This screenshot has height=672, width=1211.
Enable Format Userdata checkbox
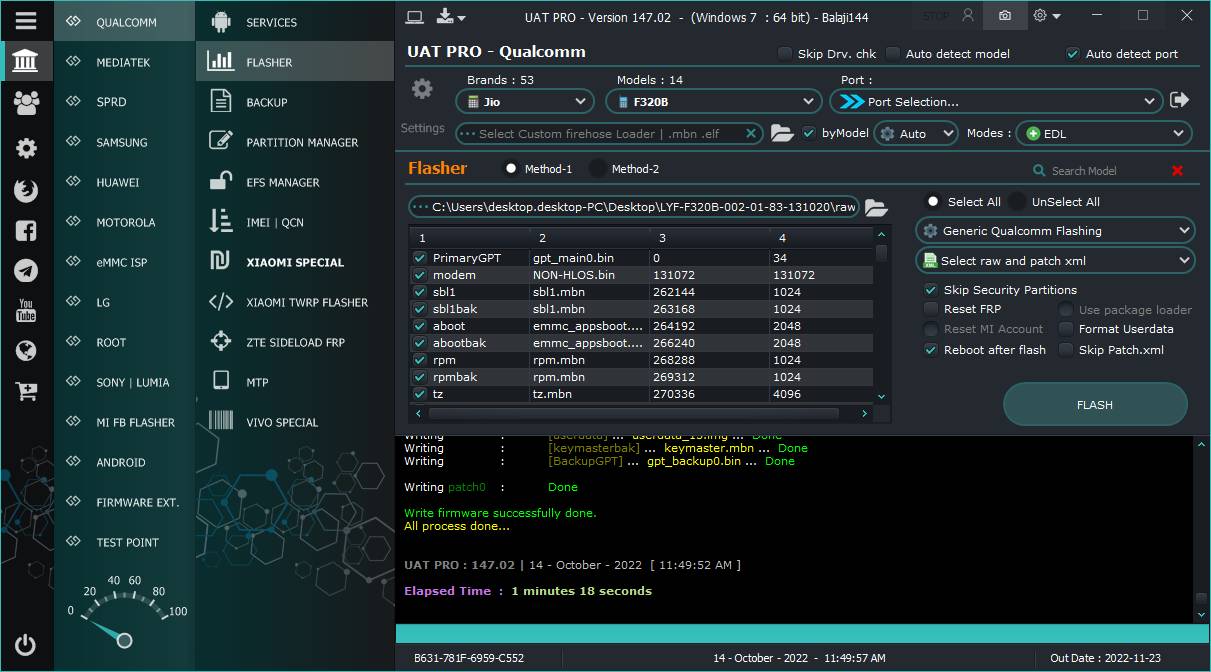tap(1066, 329)
